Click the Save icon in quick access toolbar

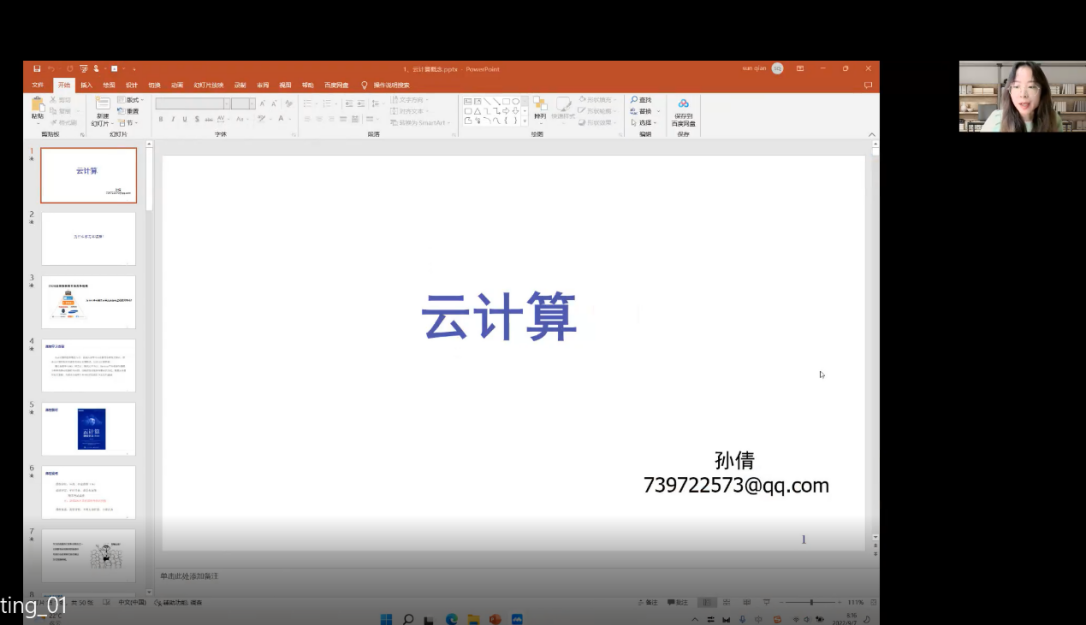pyautogui.click(x=37, y=69)
